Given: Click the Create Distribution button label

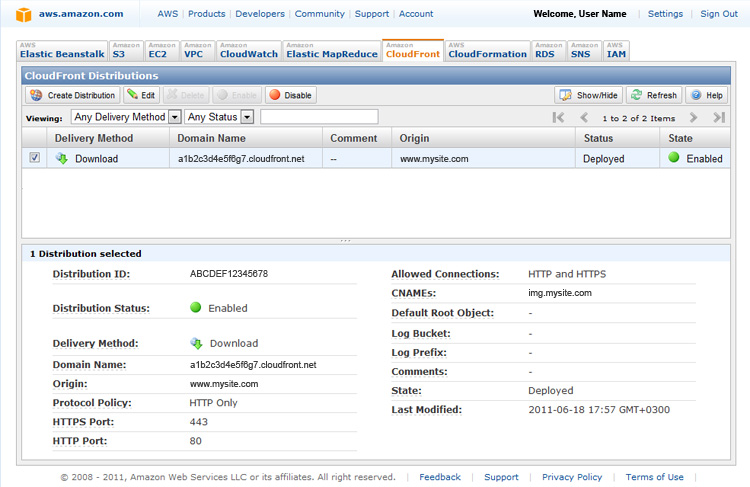Looking at the screenshot, I should click(x=81, y=95).
